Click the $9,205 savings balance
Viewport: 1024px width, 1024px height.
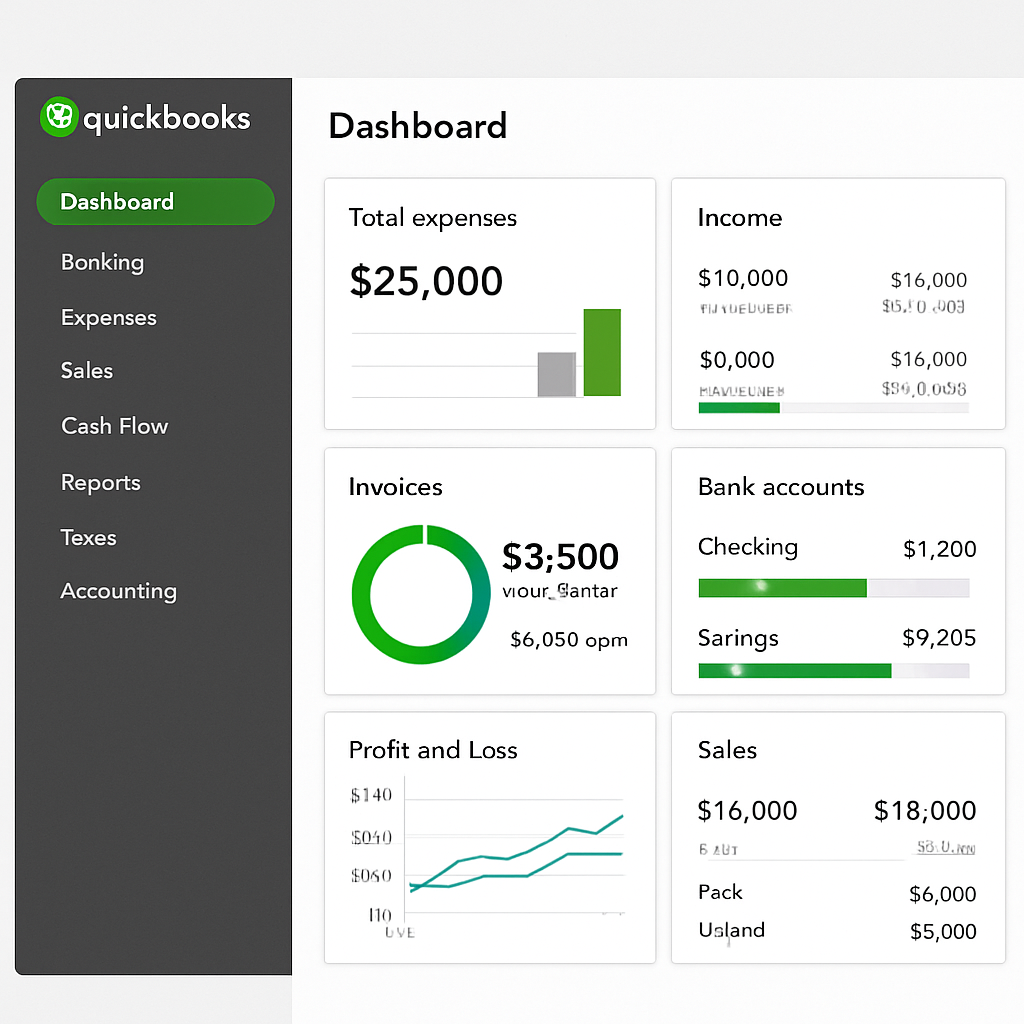[x=939, y=637]
